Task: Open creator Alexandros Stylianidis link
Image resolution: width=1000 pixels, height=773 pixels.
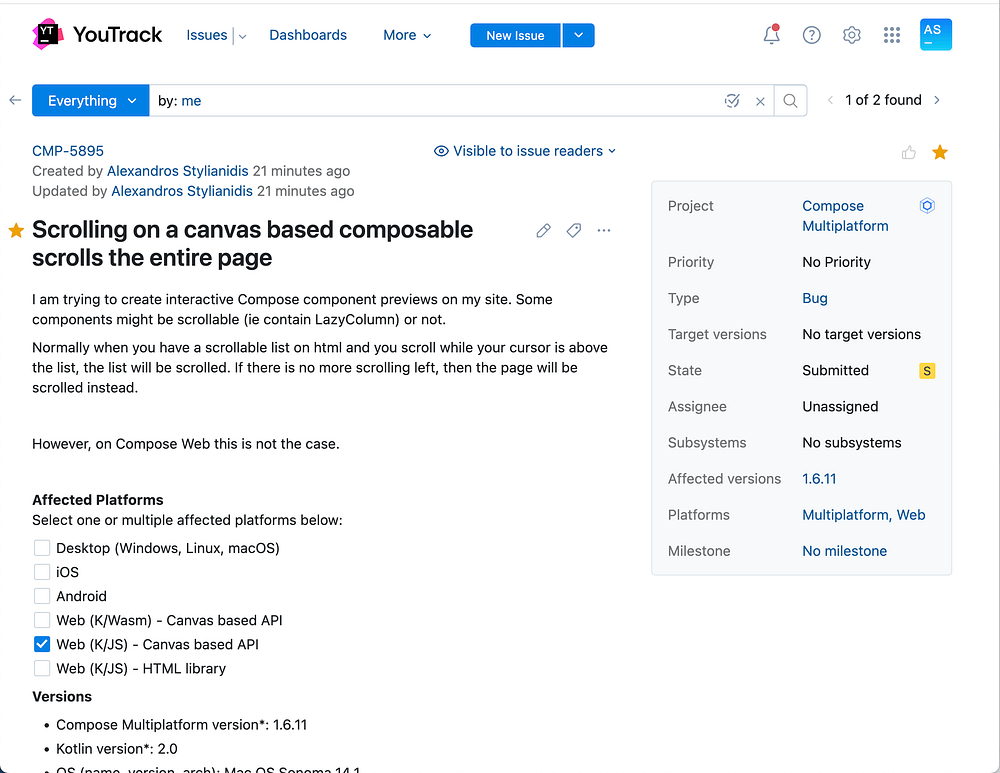Action: tap(177, 171)
